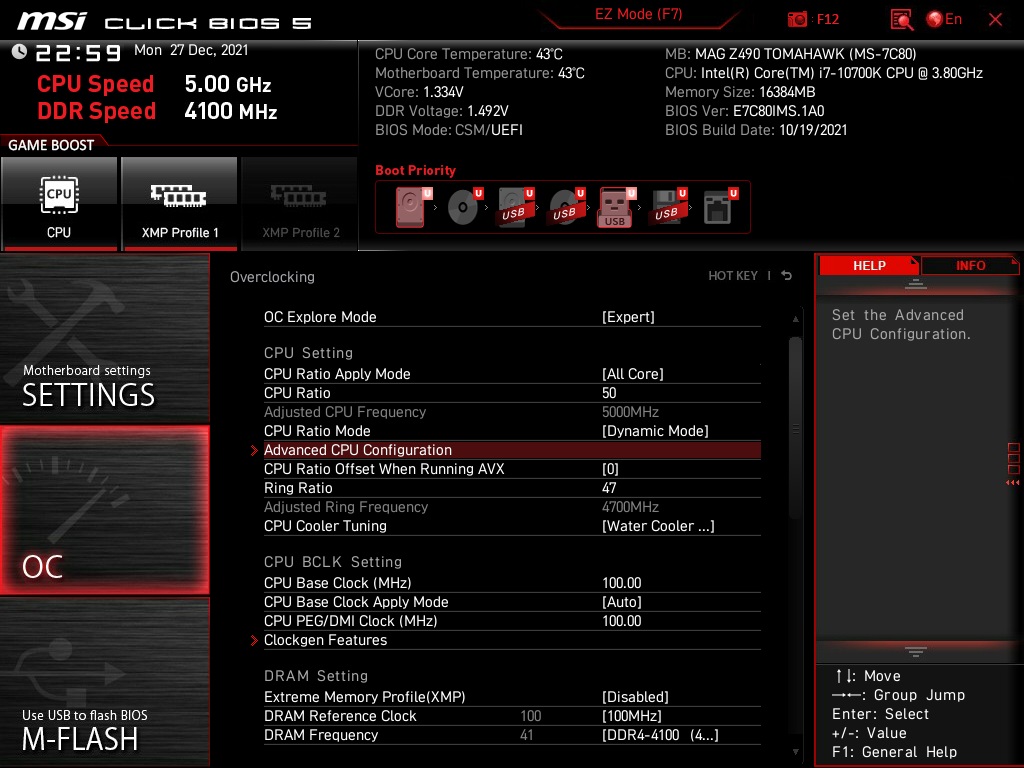The image size is (1024, 768).
Task: Click the scrollbar down arrow
Action: pyautogui.click(x=795, y=752)
